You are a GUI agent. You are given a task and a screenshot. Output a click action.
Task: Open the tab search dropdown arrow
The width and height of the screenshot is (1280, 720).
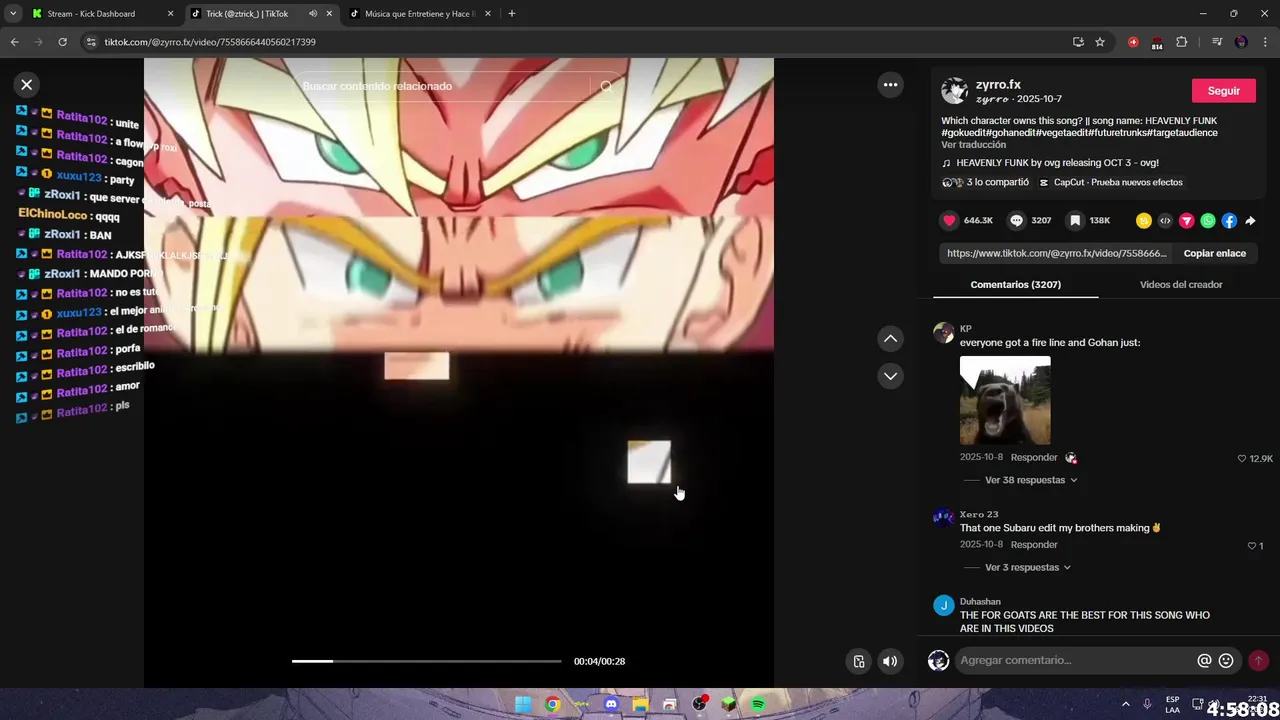tap(13, 14)
